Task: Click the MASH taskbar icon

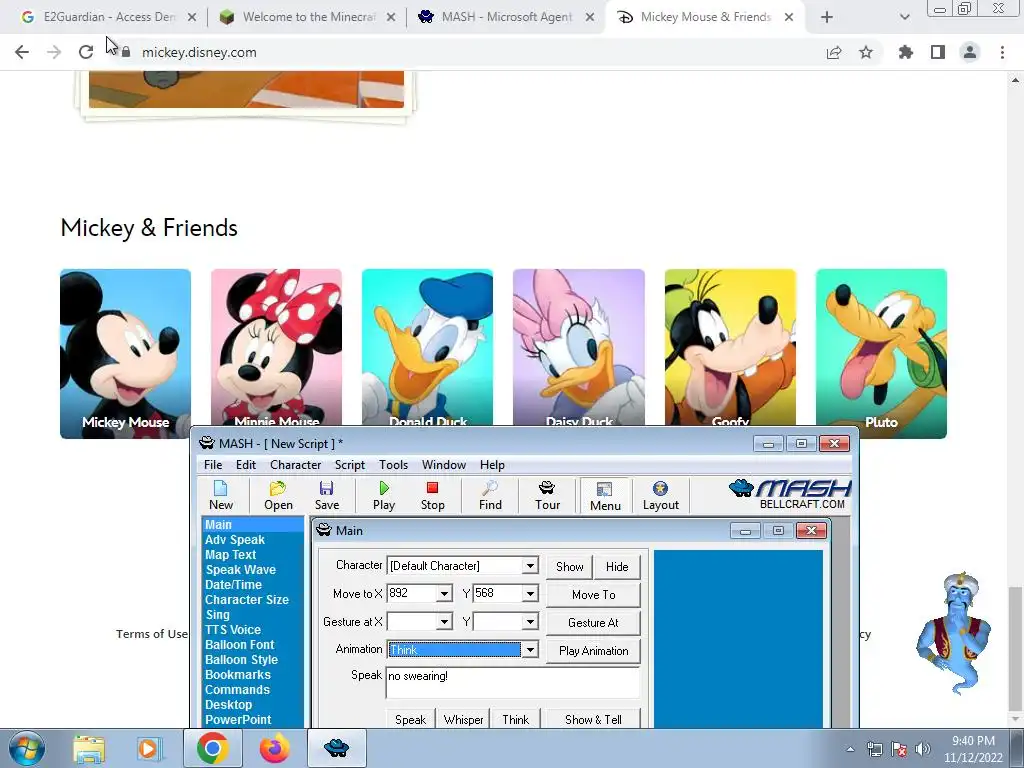Action: (x=336, y=748)
